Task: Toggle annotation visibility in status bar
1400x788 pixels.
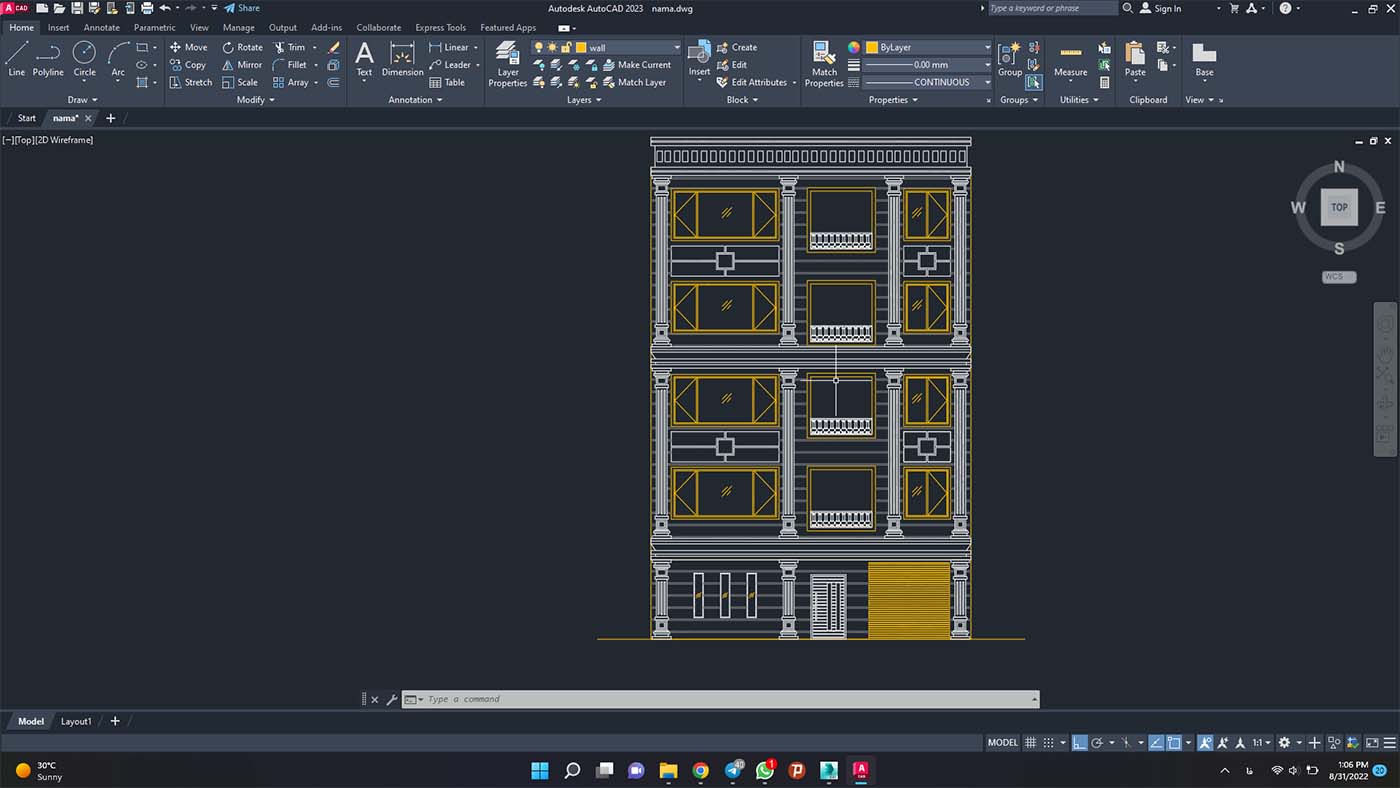Action: tap(1205, 743)
